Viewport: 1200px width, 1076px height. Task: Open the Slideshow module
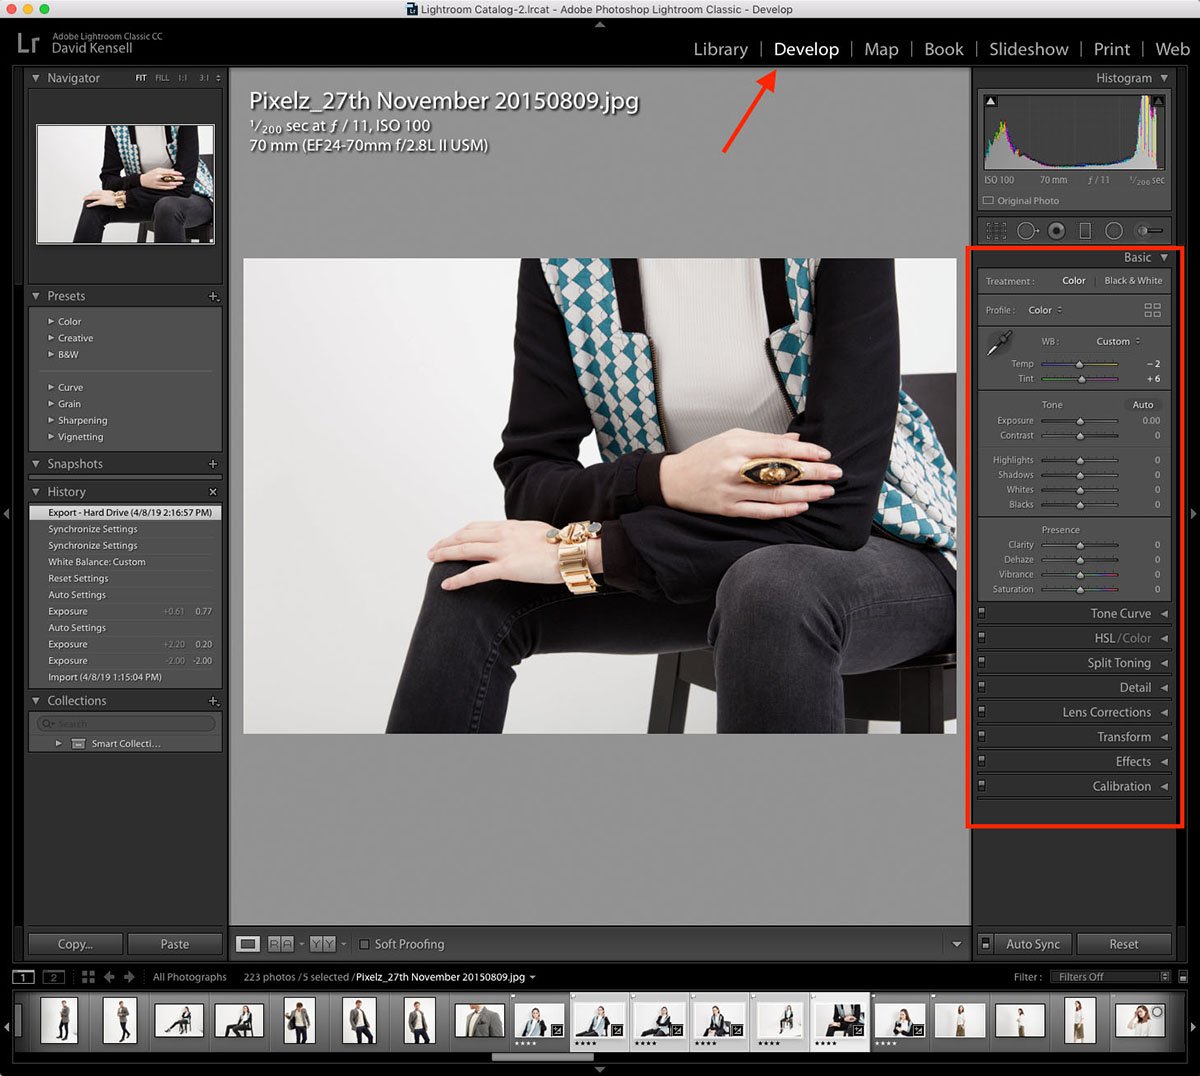click(1028, 49)
